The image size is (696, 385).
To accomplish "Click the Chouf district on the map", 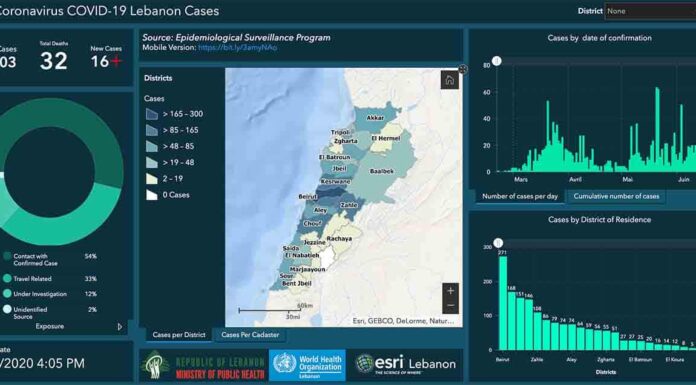I will point(312,224).
